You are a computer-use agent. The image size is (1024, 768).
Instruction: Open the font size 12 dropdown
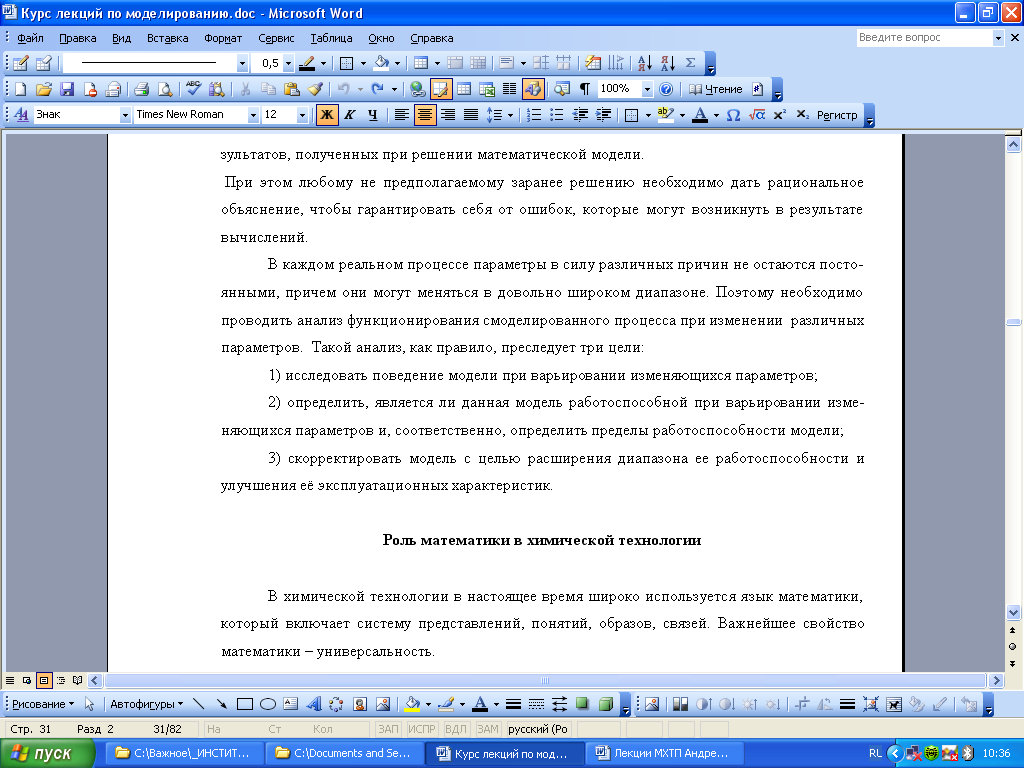tap(302, 115)
